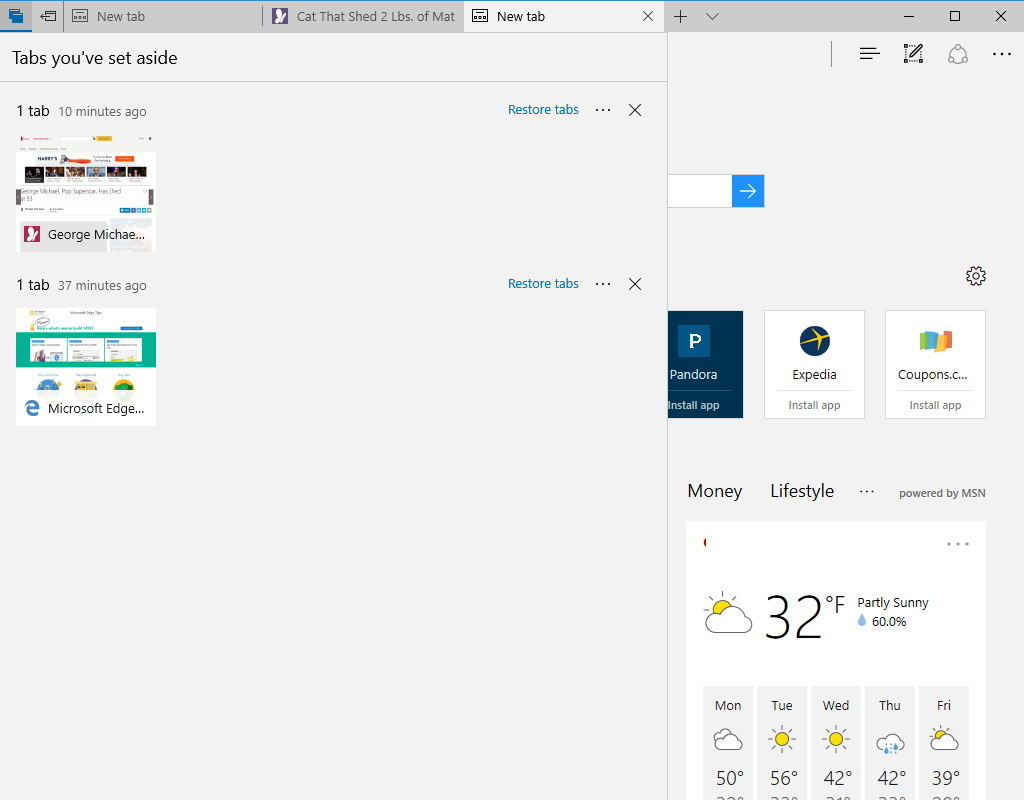The image size is (1024, 800).
Task: Restore tabs from 37 minutes ago
Action: tap(543, 283)
